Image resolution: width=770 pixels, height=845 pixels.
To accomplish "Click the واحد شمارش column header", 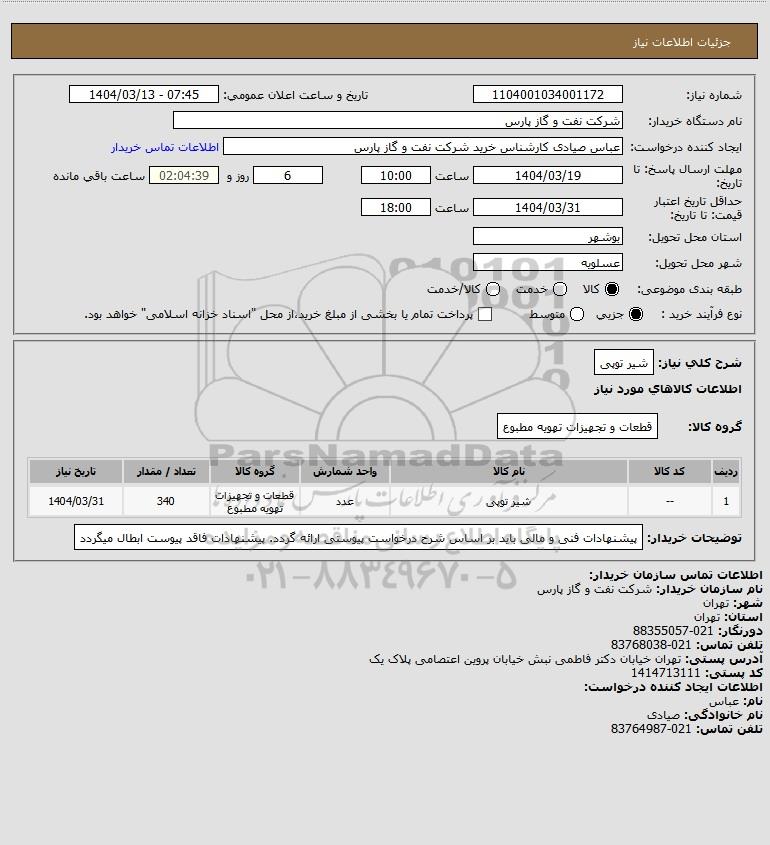I will click(345, 472).
